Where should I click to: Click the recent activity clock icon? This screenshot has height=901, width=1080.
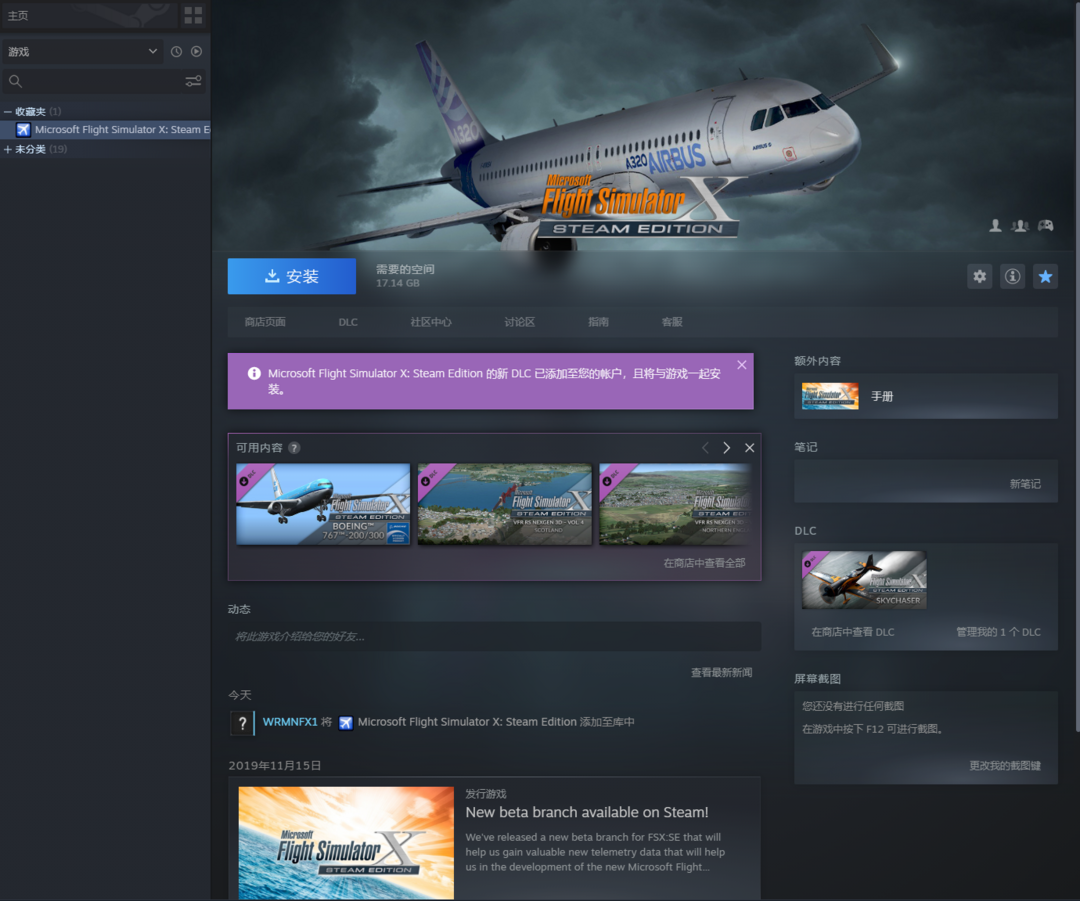[176, 52]
